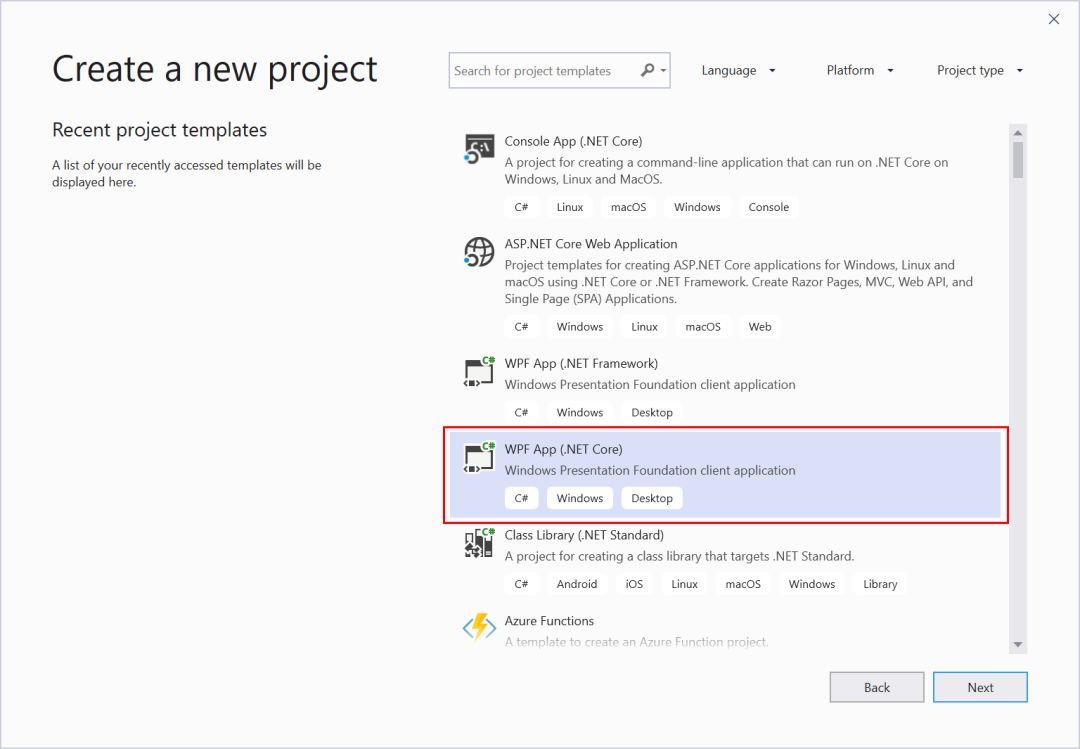The image size is (1080, 749).
Task: Click the C# tag under WPF App (.NET Core)
Action: point(521,497)
